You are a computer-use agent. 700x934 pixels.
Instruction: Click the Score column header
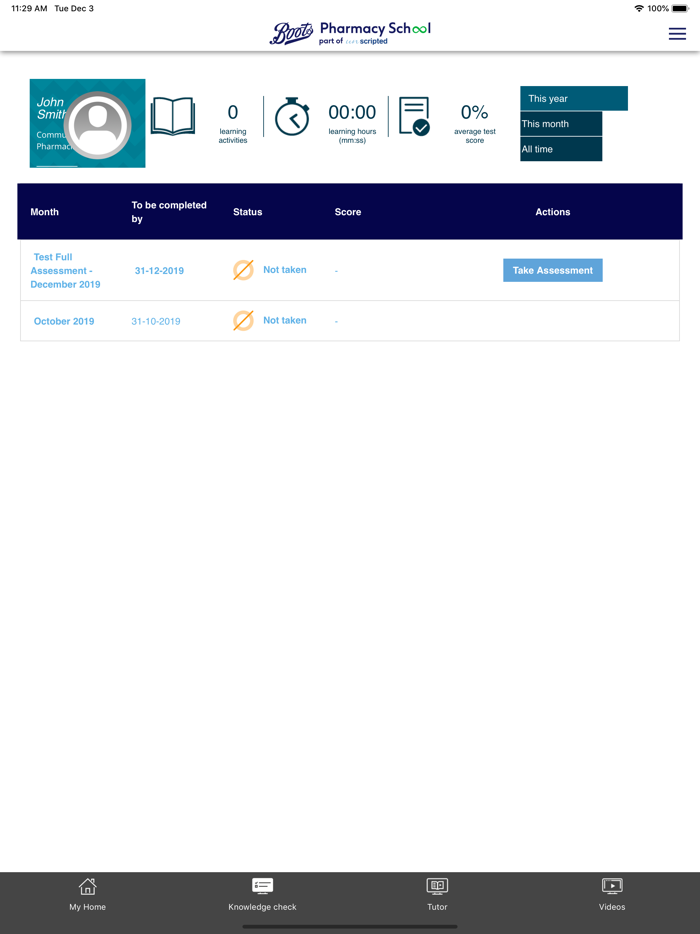click(348, 212)
